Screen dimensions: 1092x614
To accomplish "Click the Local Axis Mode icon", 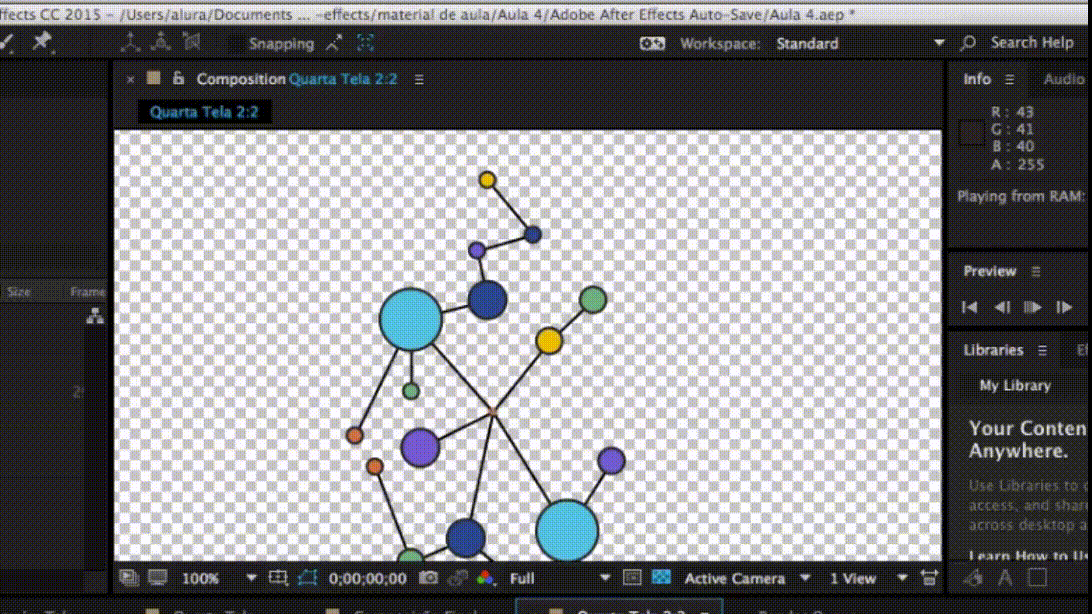I will tap(130, 42).
